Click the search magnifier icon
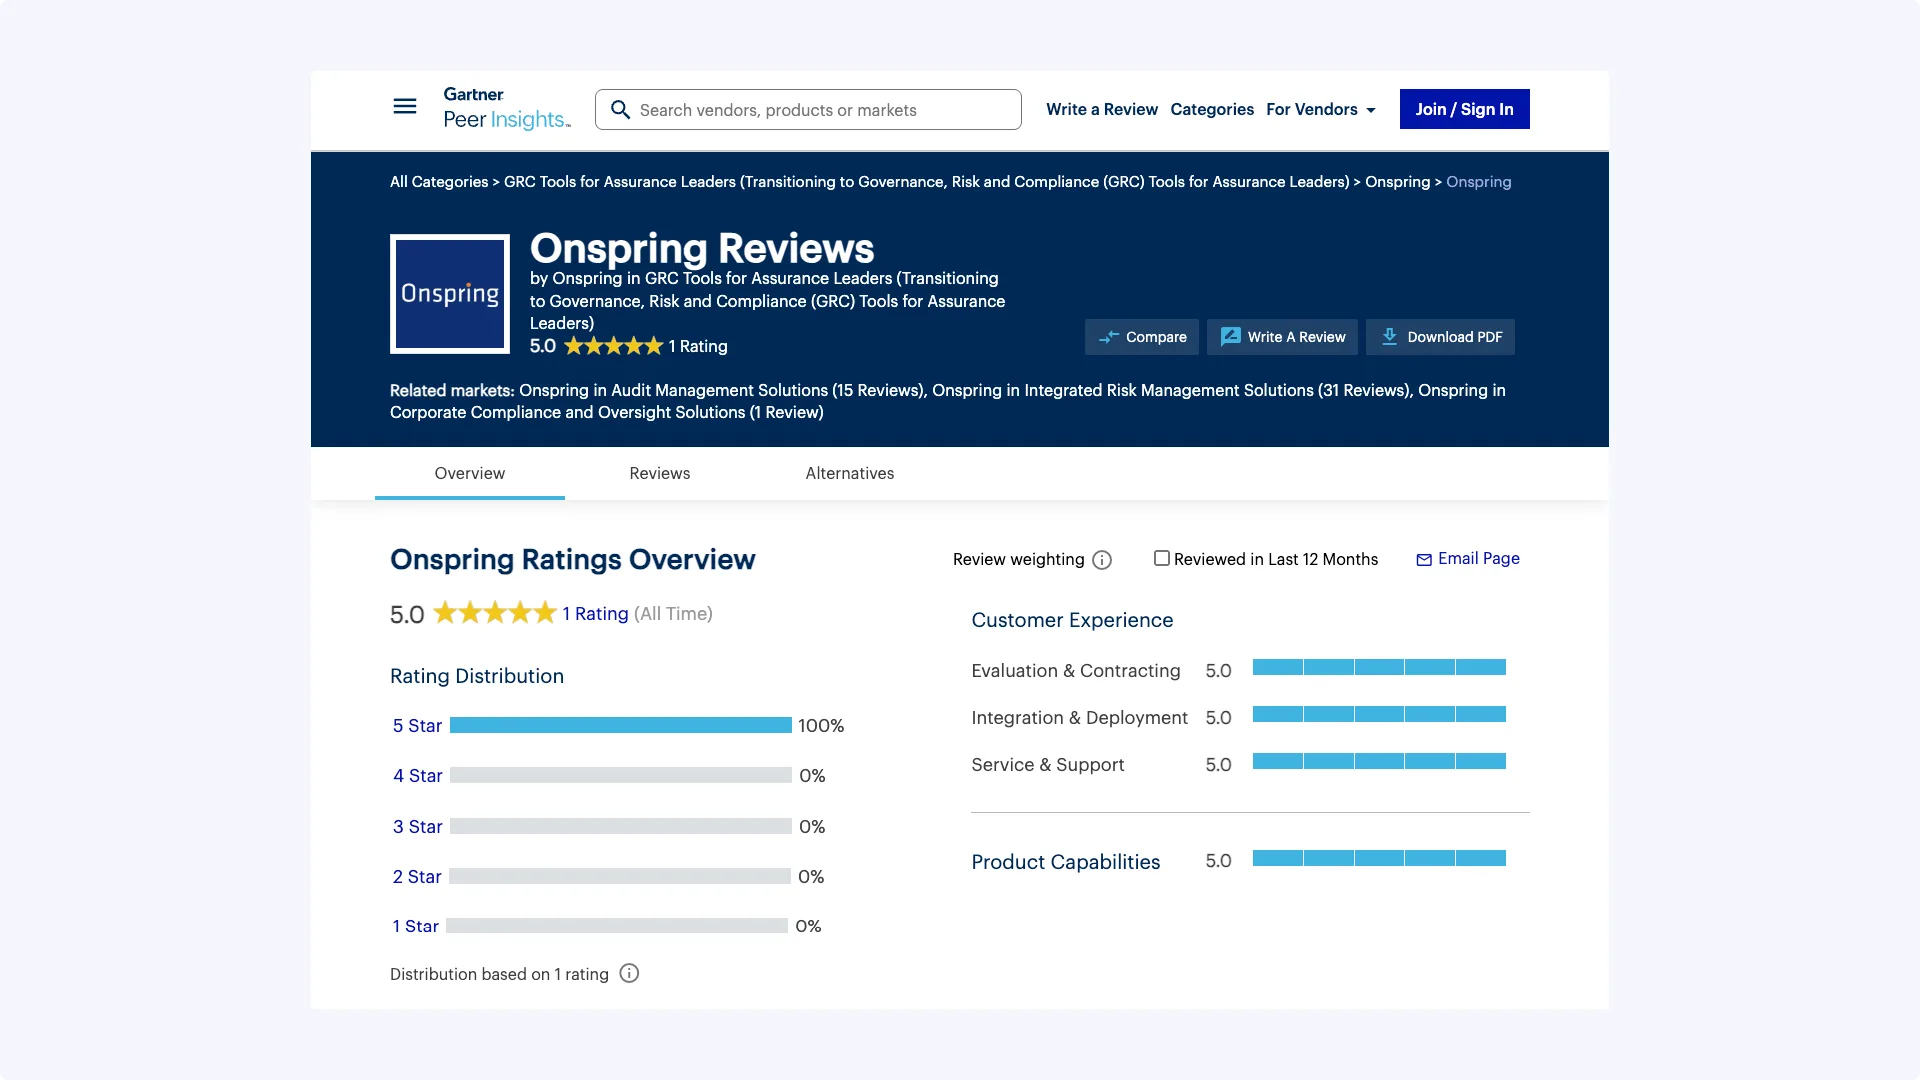This screenshot has height=1080, width=1920. (620, 110)
